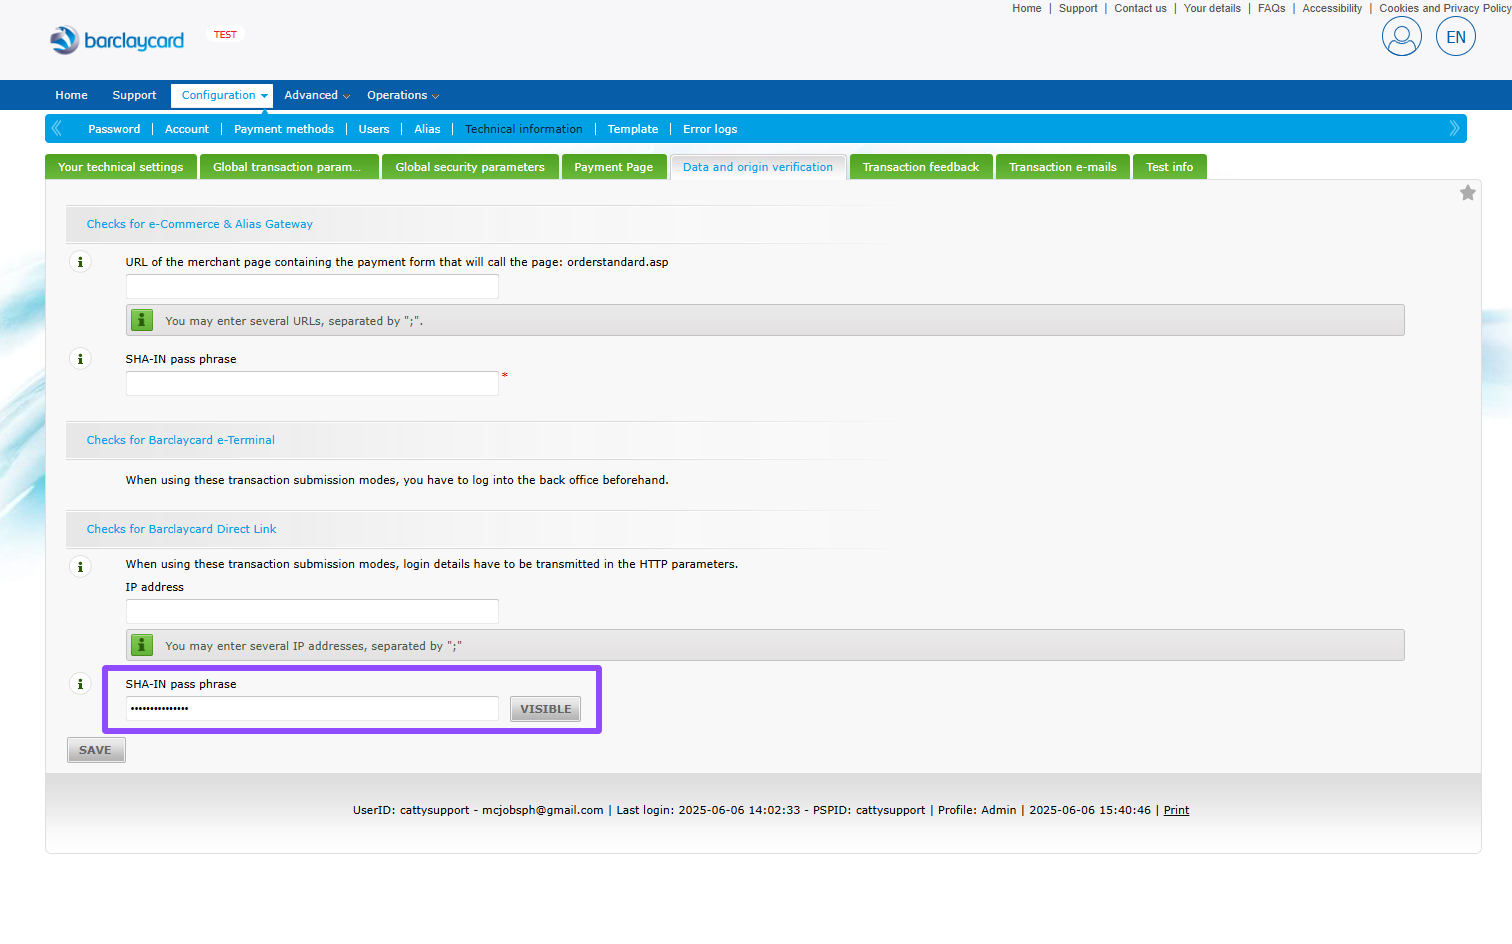Open the Your details link
The height and width of the screenshot is (944, 1512).
1212,8
